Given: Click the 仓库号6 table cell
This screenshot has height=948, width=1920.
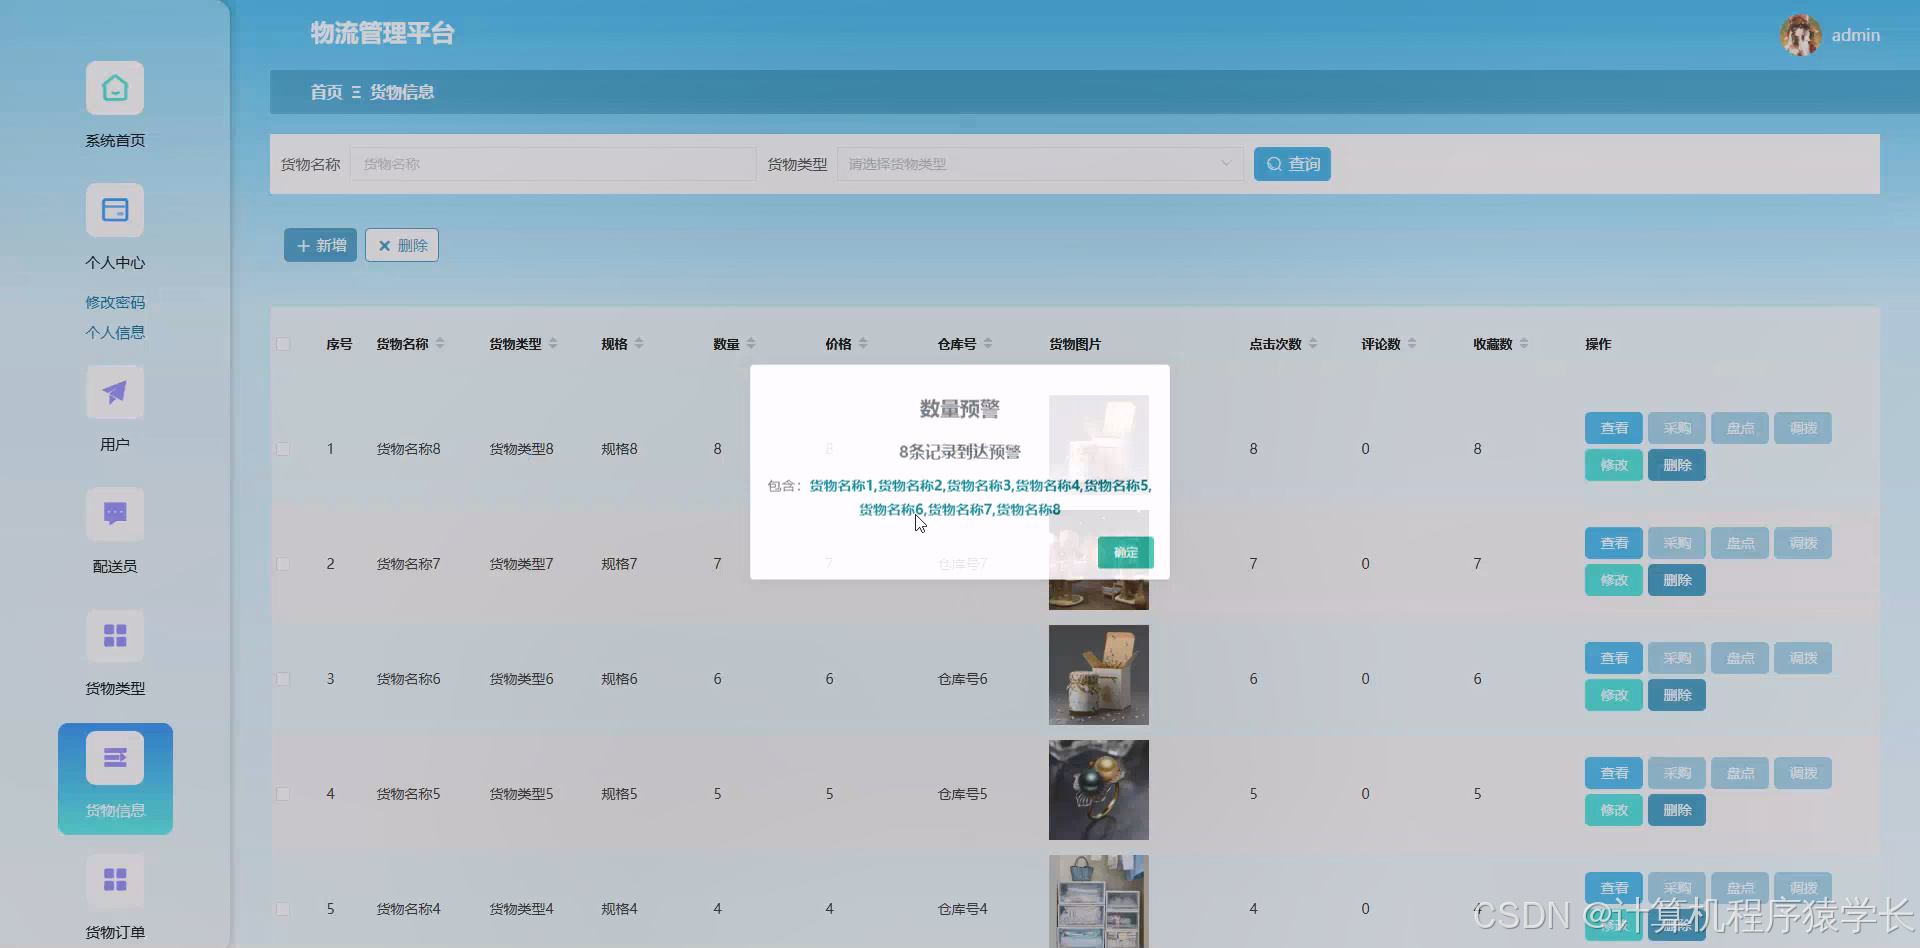Looking at the screenshot, I should [x=962, y=679].
